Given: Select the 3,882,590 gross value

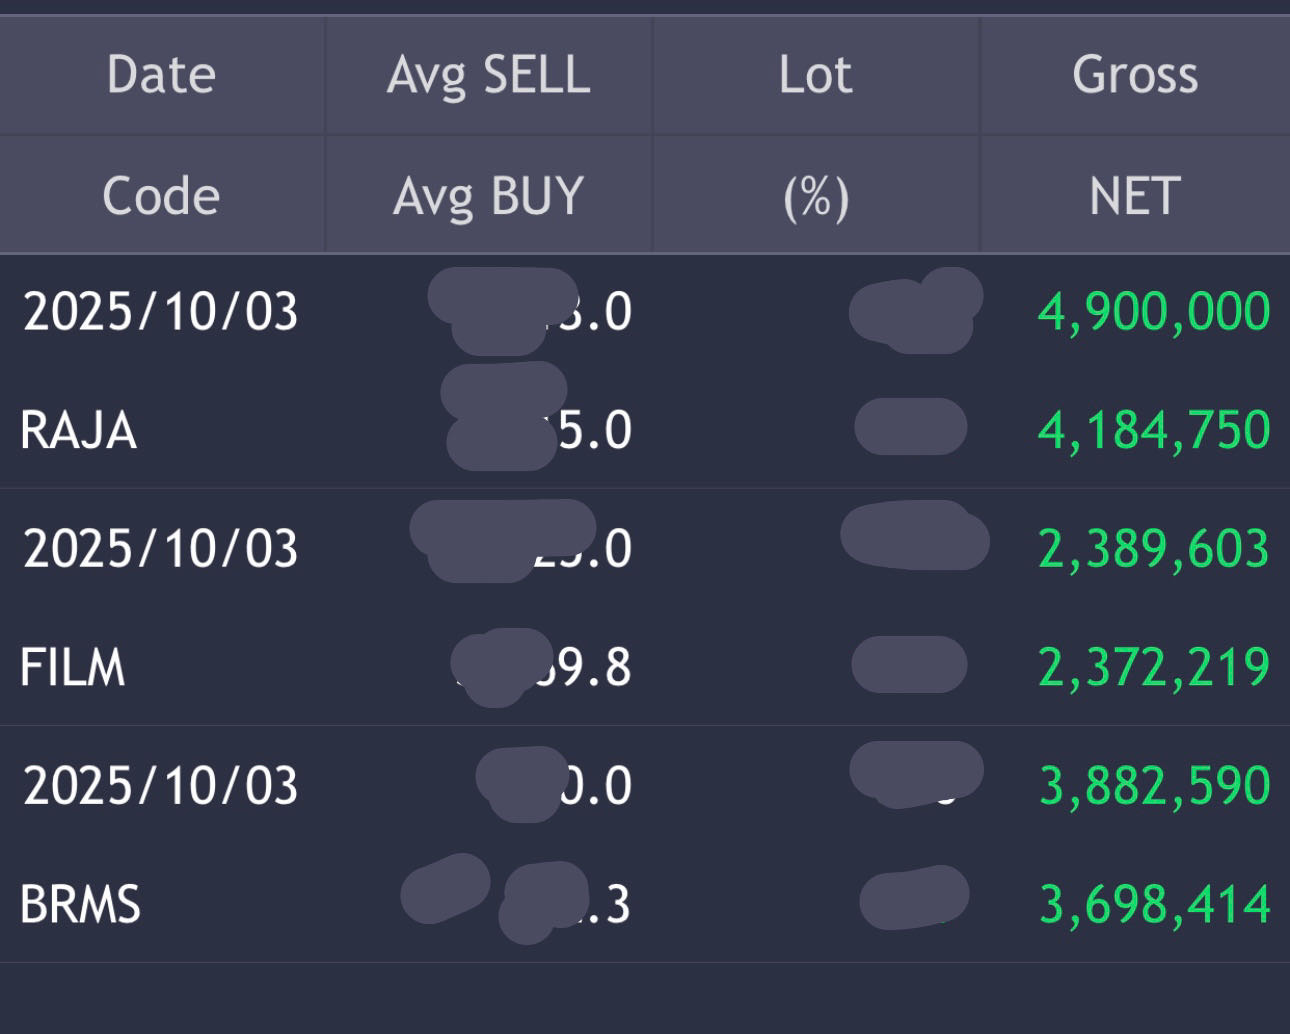Looking at the screenshot, I should [x=1154, y=785].
